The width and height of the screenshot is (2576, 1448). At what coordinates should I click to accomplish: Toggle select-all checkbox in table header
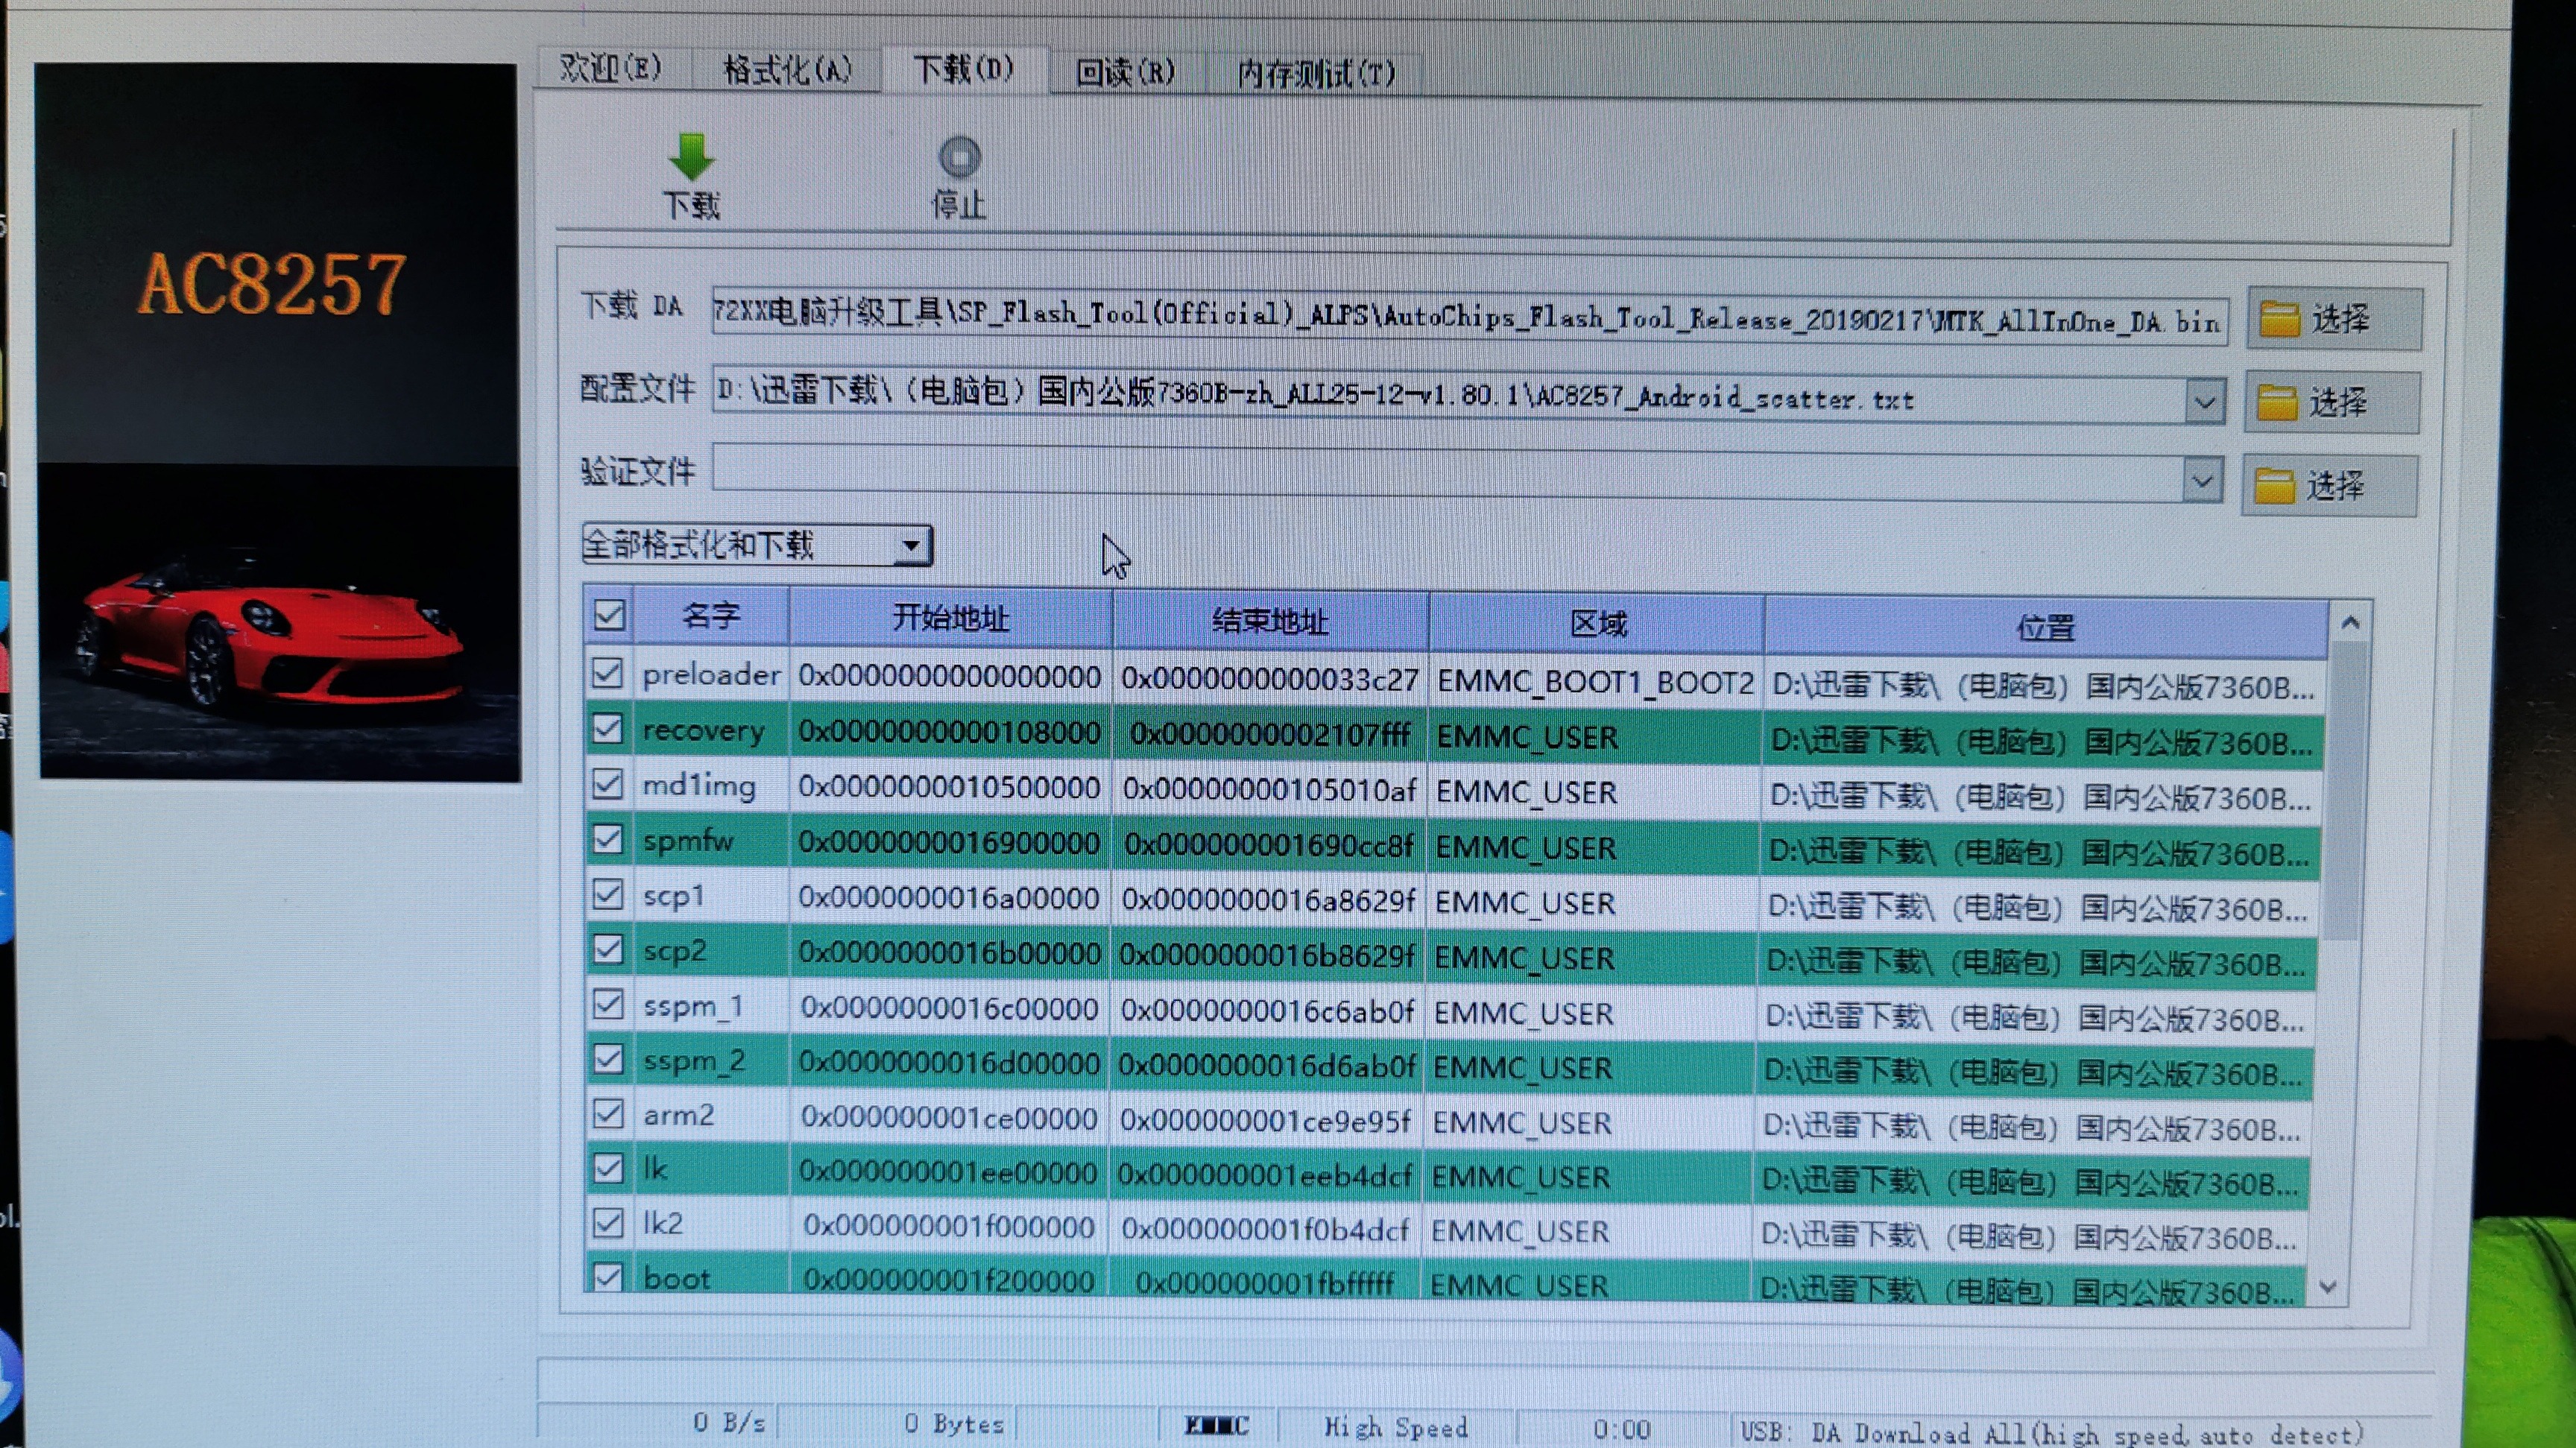609,614
